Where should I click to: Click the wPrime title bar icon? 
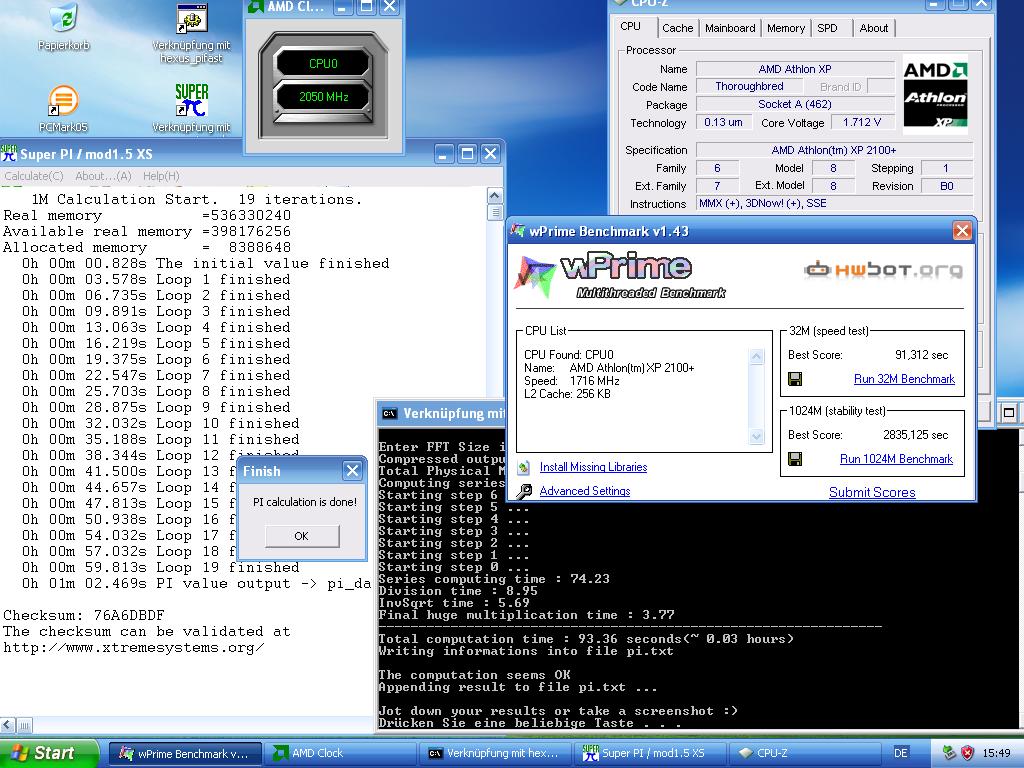point(518,231)
